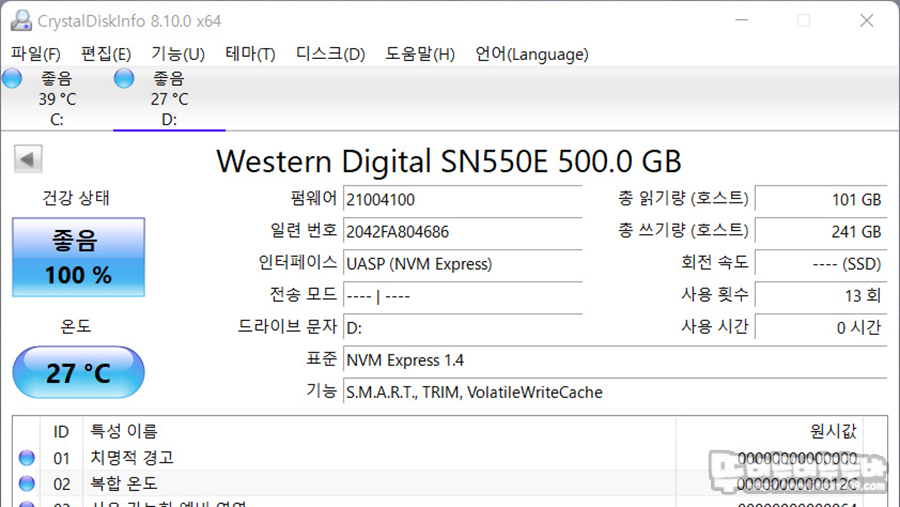Open the 디스크(D) menu
This screenshot has height=507, width=900.
coord(331,54)
